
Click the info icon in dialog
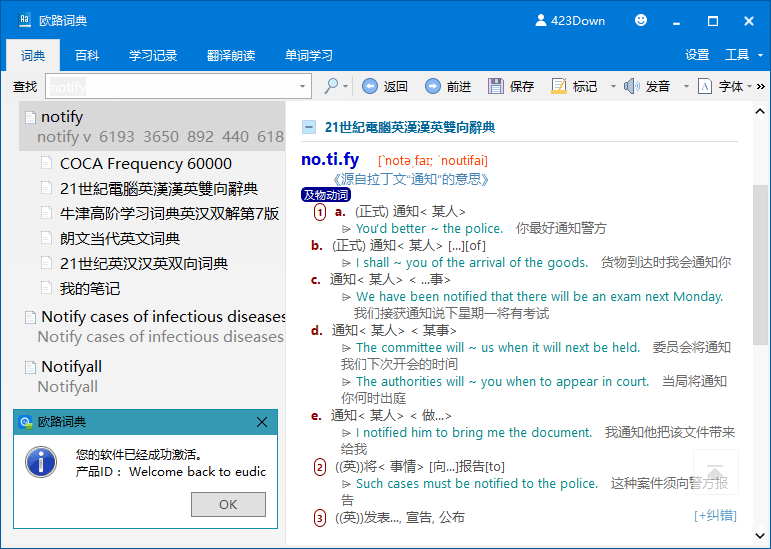tap(41, 462)
